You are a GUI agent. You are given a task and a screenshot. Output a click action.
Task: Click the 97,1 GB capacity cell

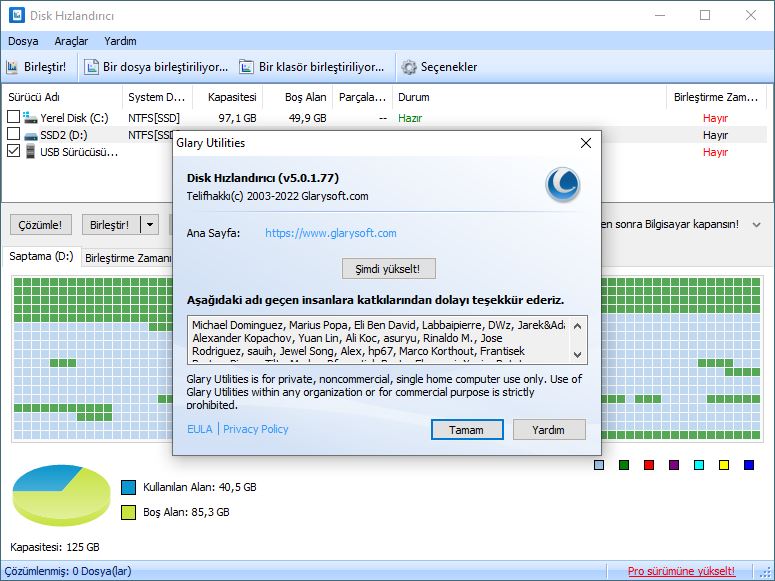pyautogui.click(x=237, y=118)
